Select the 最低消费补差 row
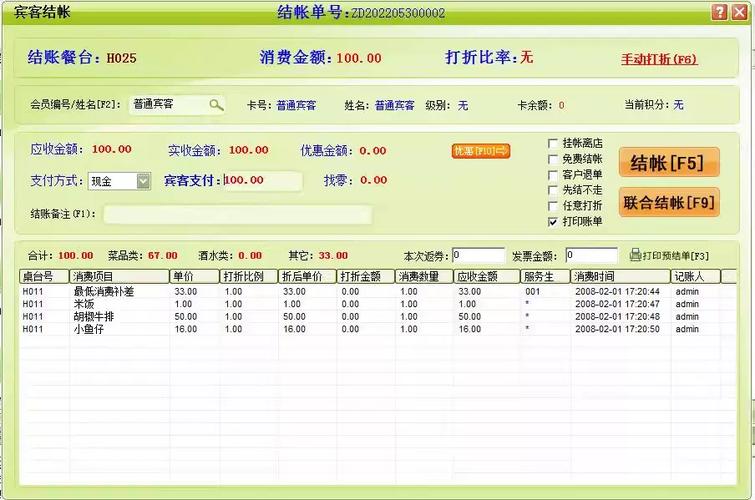This screenshot has height=500, width=755. click(x=378, y=291)
